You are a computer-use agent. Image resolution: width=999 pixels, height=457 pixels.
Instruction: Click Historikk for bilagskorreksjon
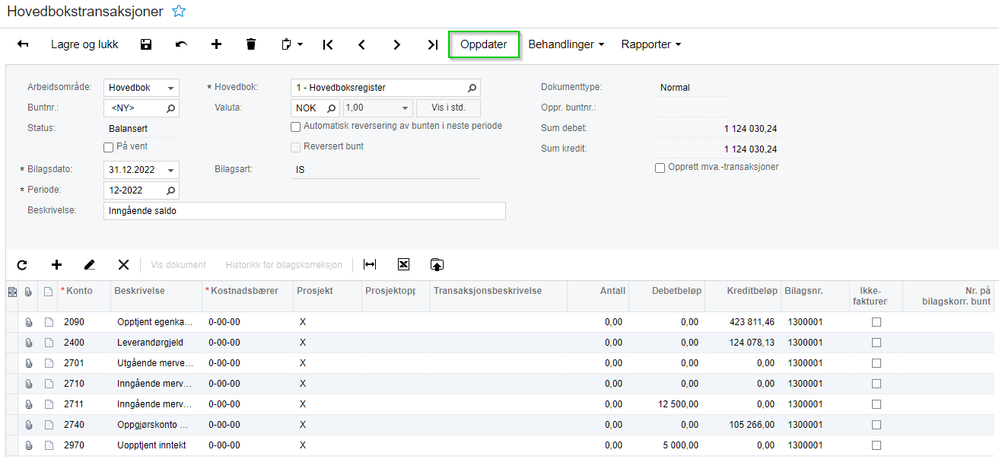284,265
